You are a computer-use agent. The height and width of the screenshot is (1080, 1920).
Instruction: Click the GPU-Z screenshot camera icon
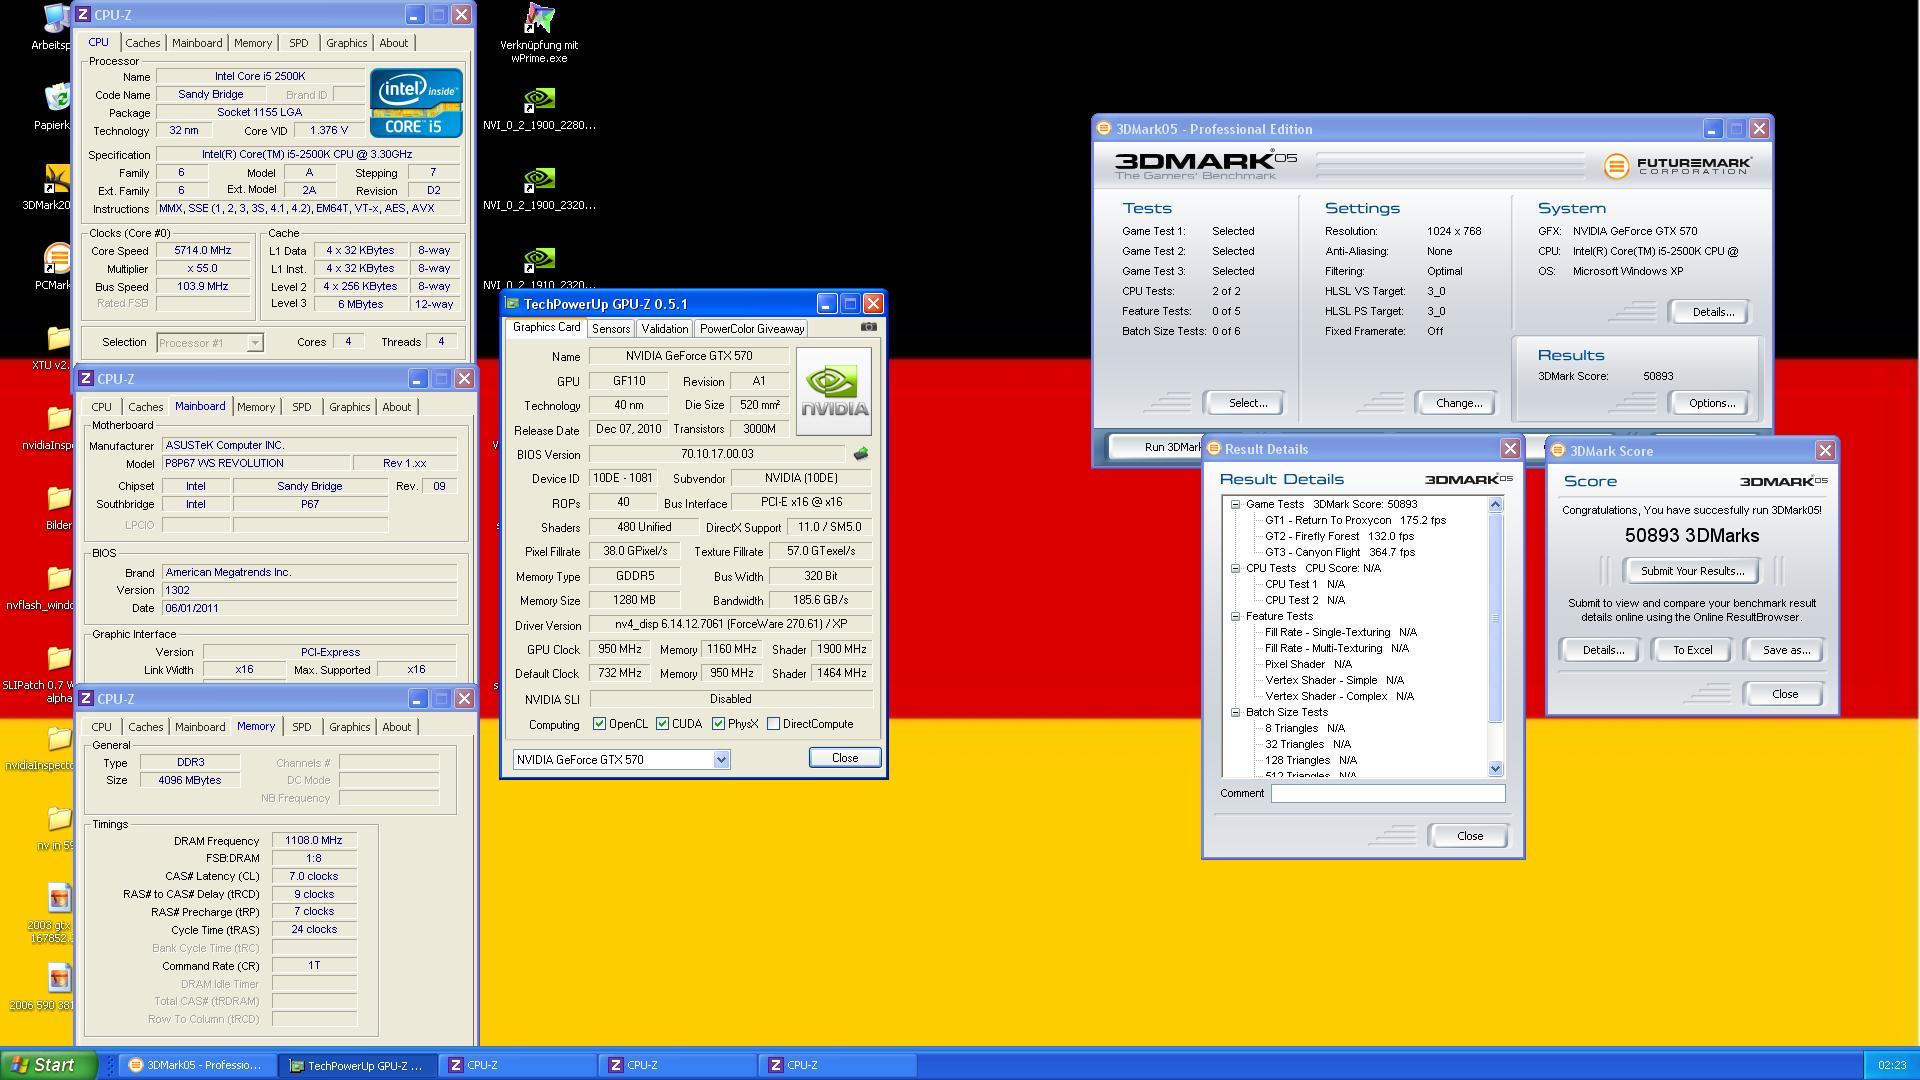point(868,327)
